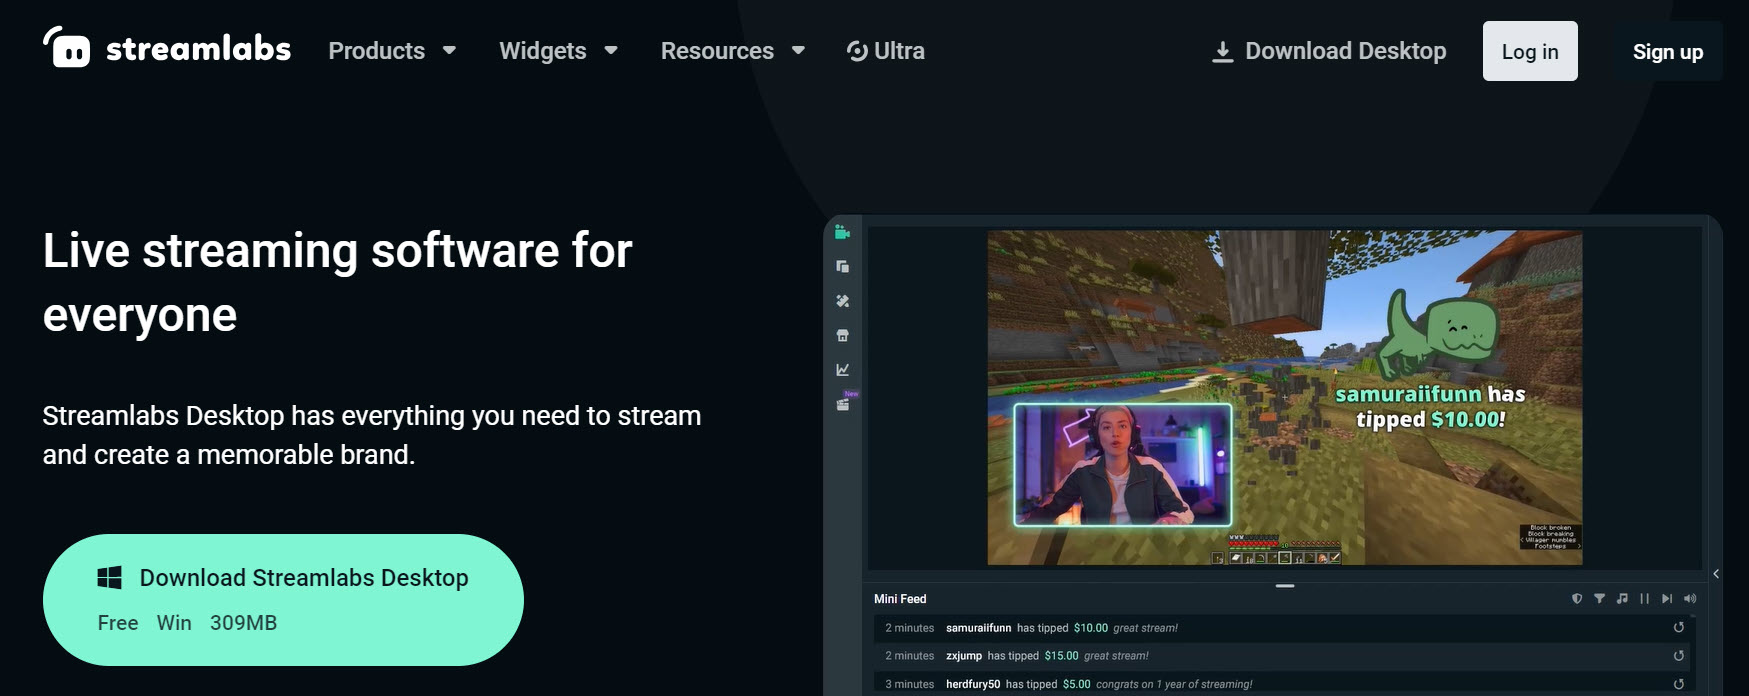1749x696 pixels.
Task: Click the '$15.00' tip amount
Action: (1061, 656)
